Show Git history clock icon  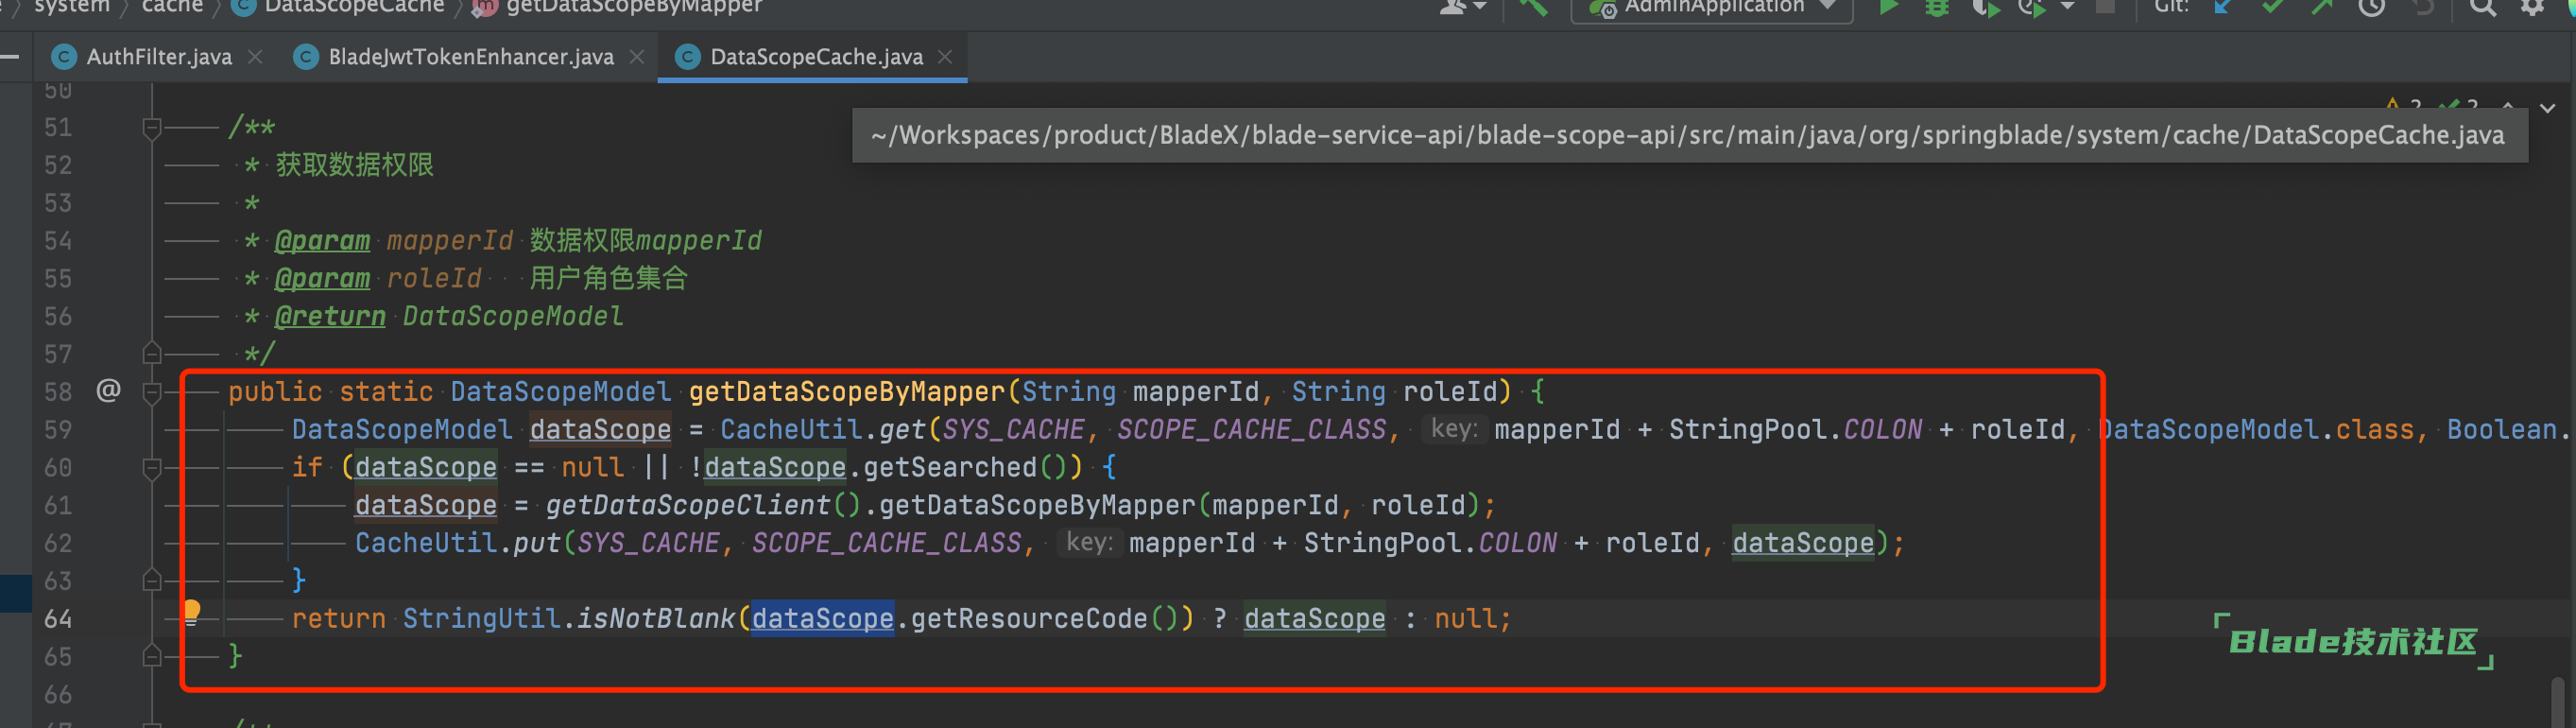(2372, 7)
